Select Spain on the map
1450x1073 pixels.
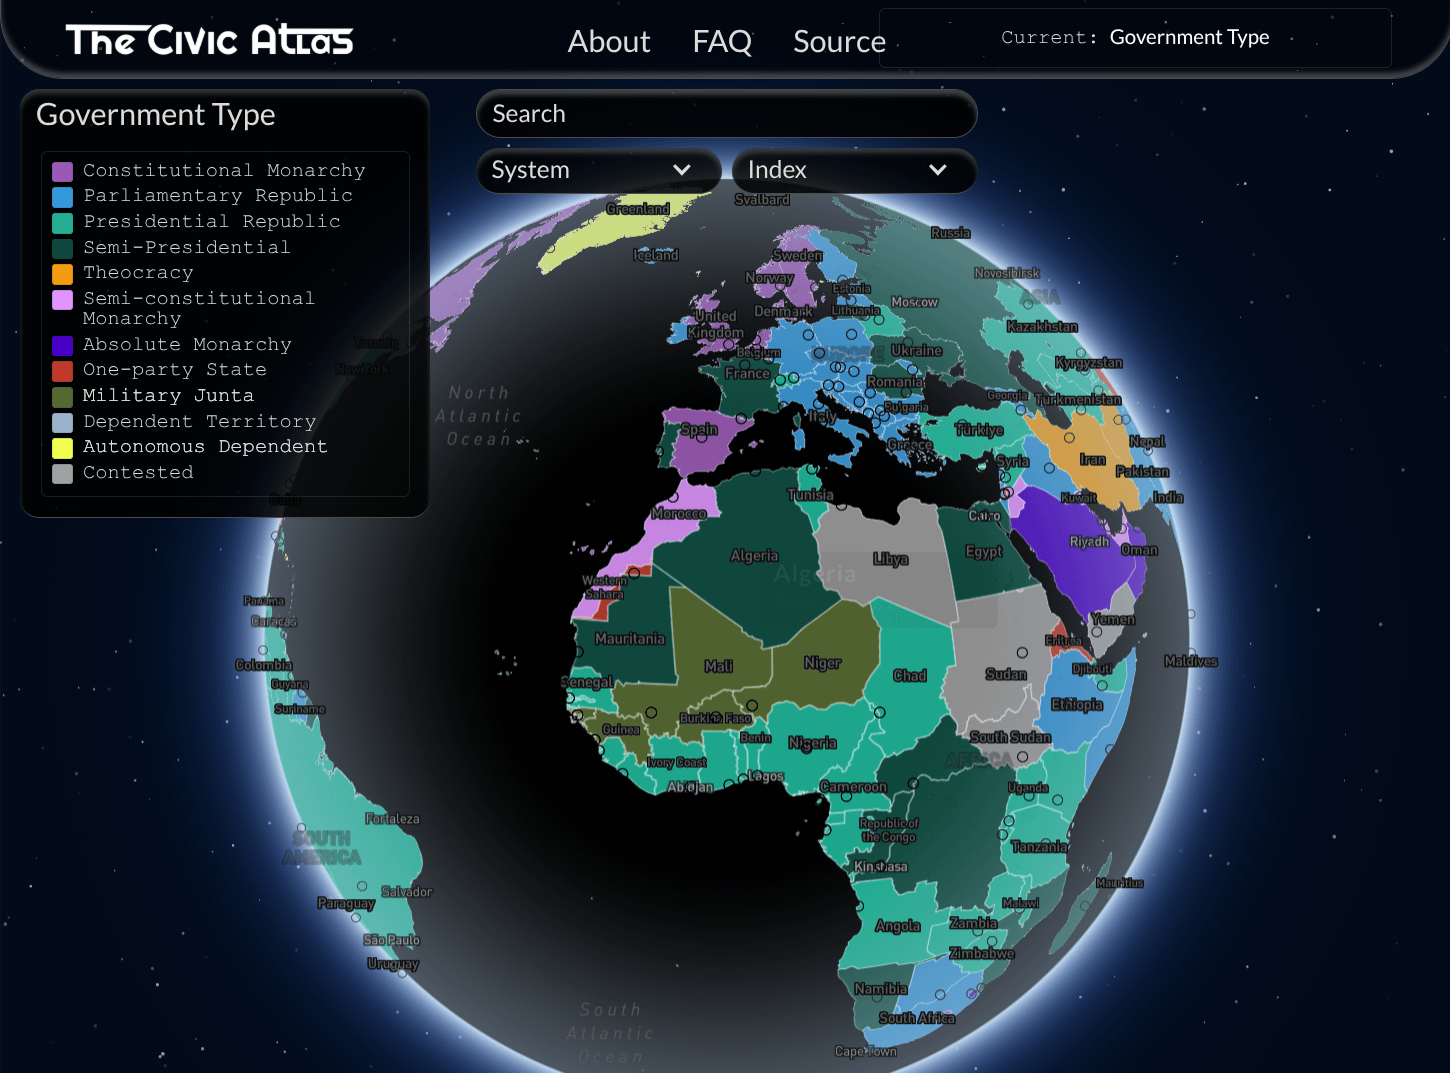699,431
